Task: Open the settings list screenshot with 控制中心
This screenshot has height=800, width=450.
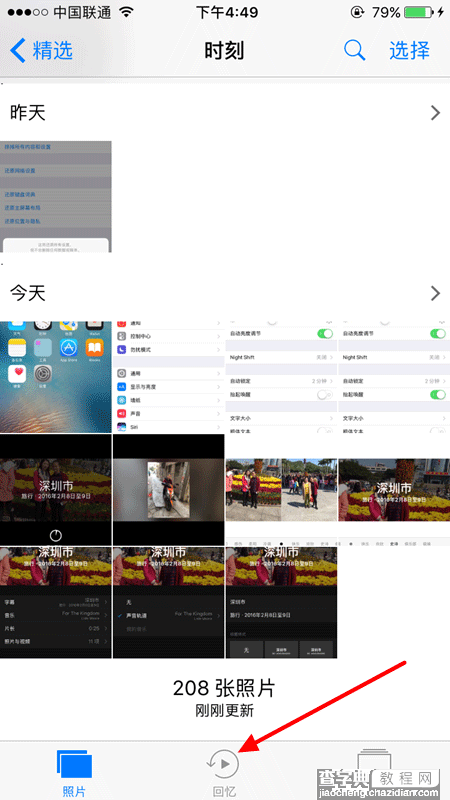Action: coord(168,377)
